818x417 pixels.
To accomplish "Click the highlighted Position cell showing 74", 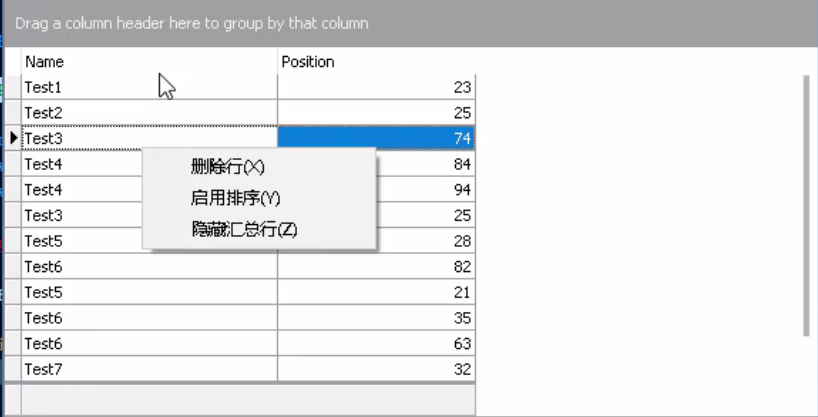I will coord(376,138).
